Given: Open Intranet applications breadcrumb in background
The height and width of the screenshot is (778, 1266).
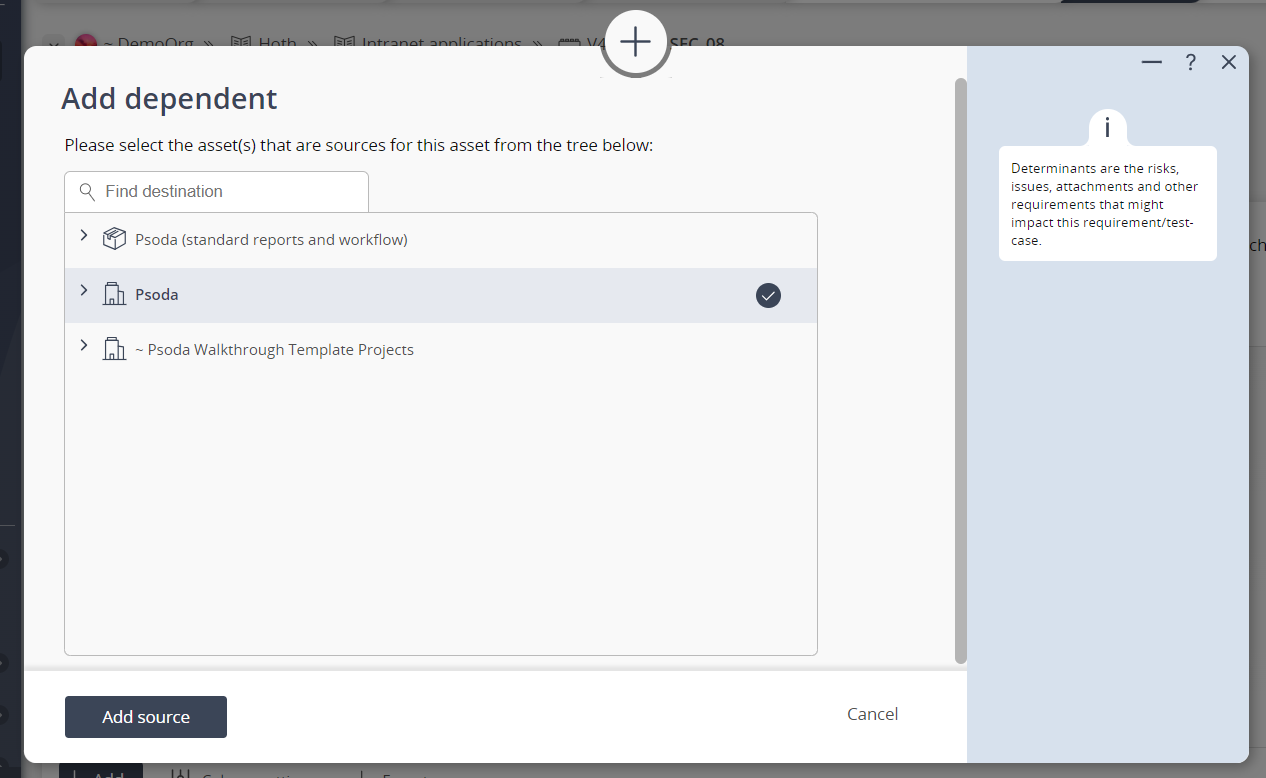Looking at the screenshot, I should [x=441, y=43].
